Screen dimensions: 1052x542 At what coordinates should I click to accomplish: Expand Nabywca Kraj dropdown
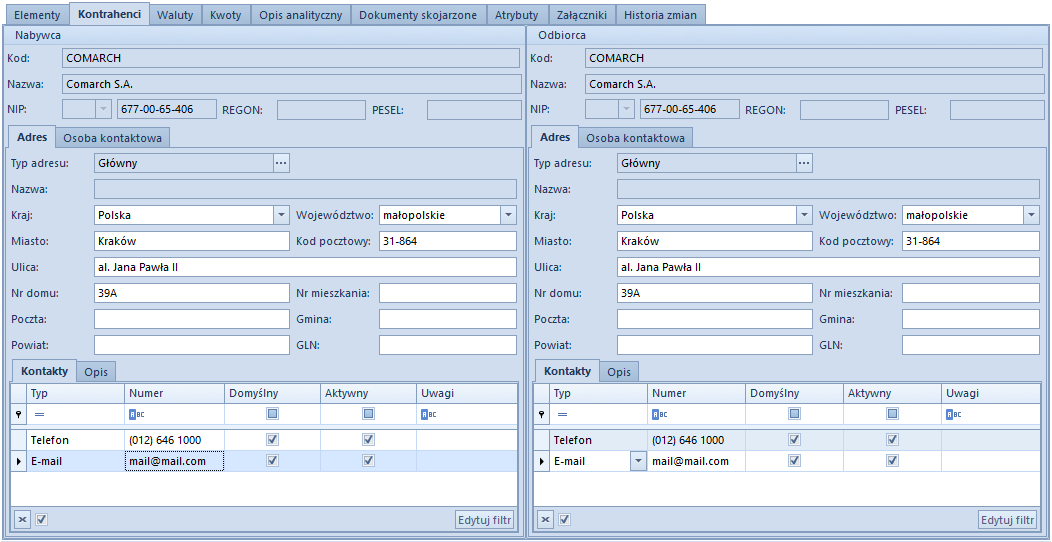(x=281, y=215)
